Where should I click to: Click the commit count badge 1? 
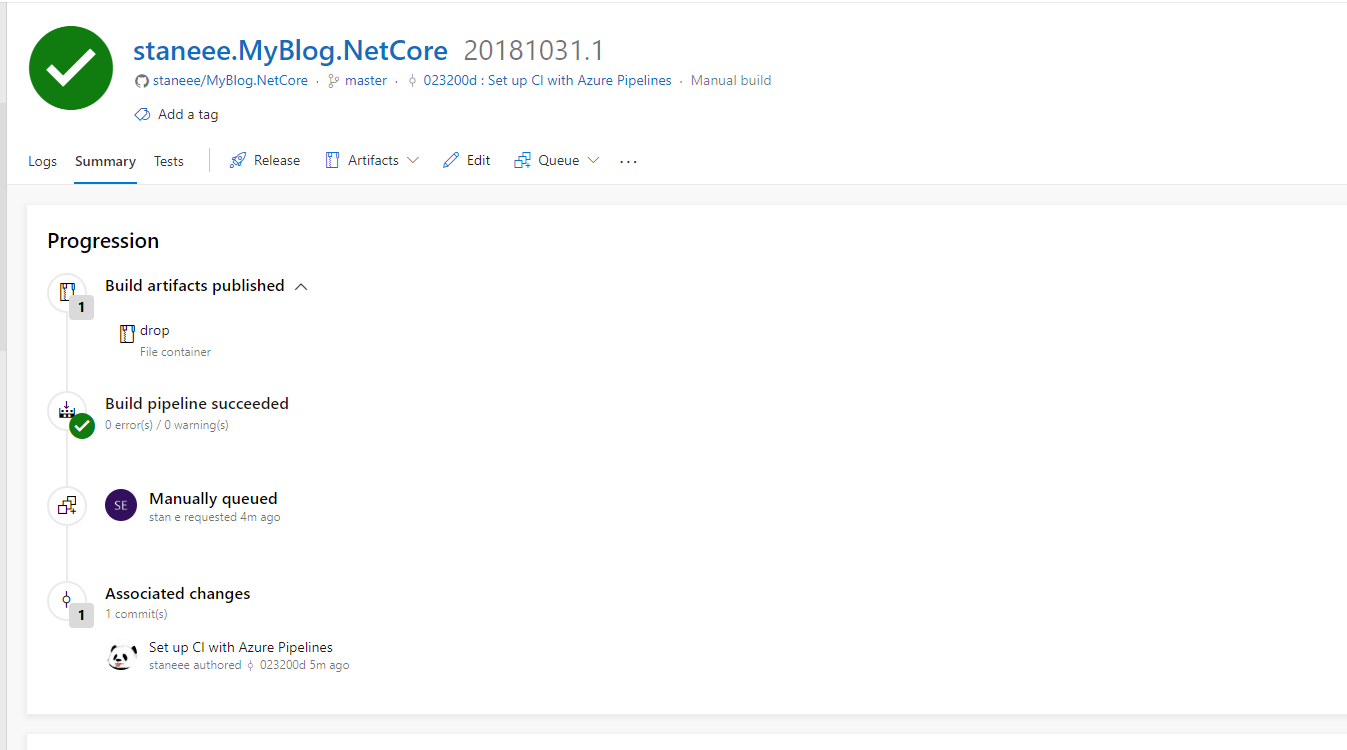[x=82, y=616]
